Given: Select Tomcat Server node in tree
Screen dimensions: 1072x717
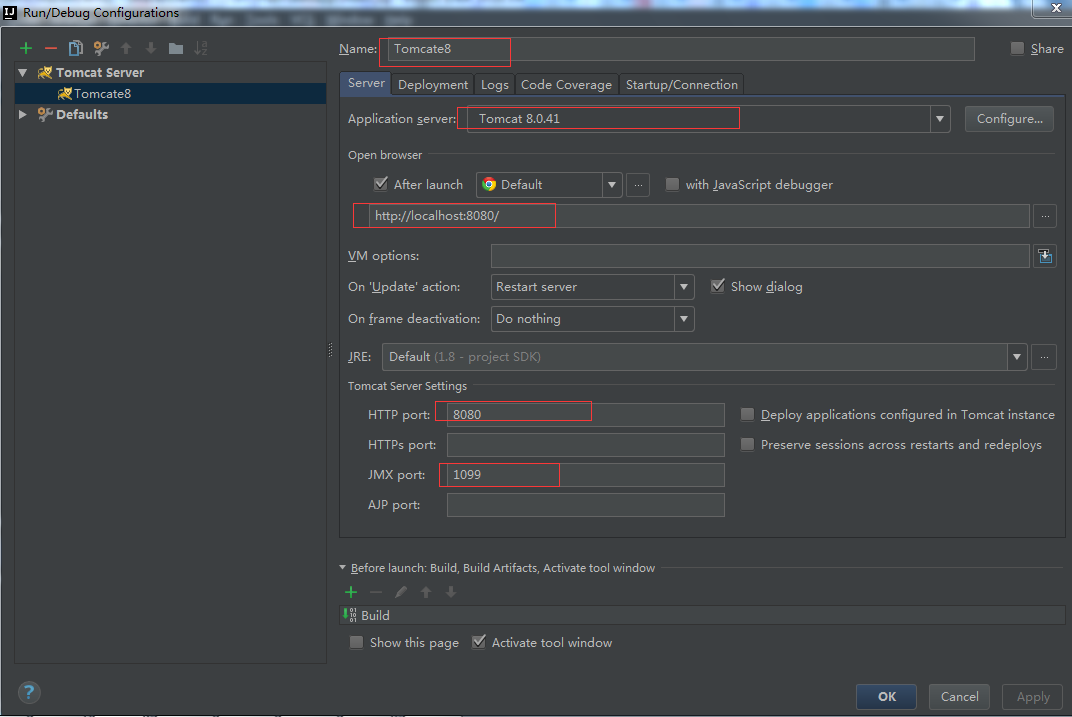Looking at the screenshot, I should (x=100, y=72).
